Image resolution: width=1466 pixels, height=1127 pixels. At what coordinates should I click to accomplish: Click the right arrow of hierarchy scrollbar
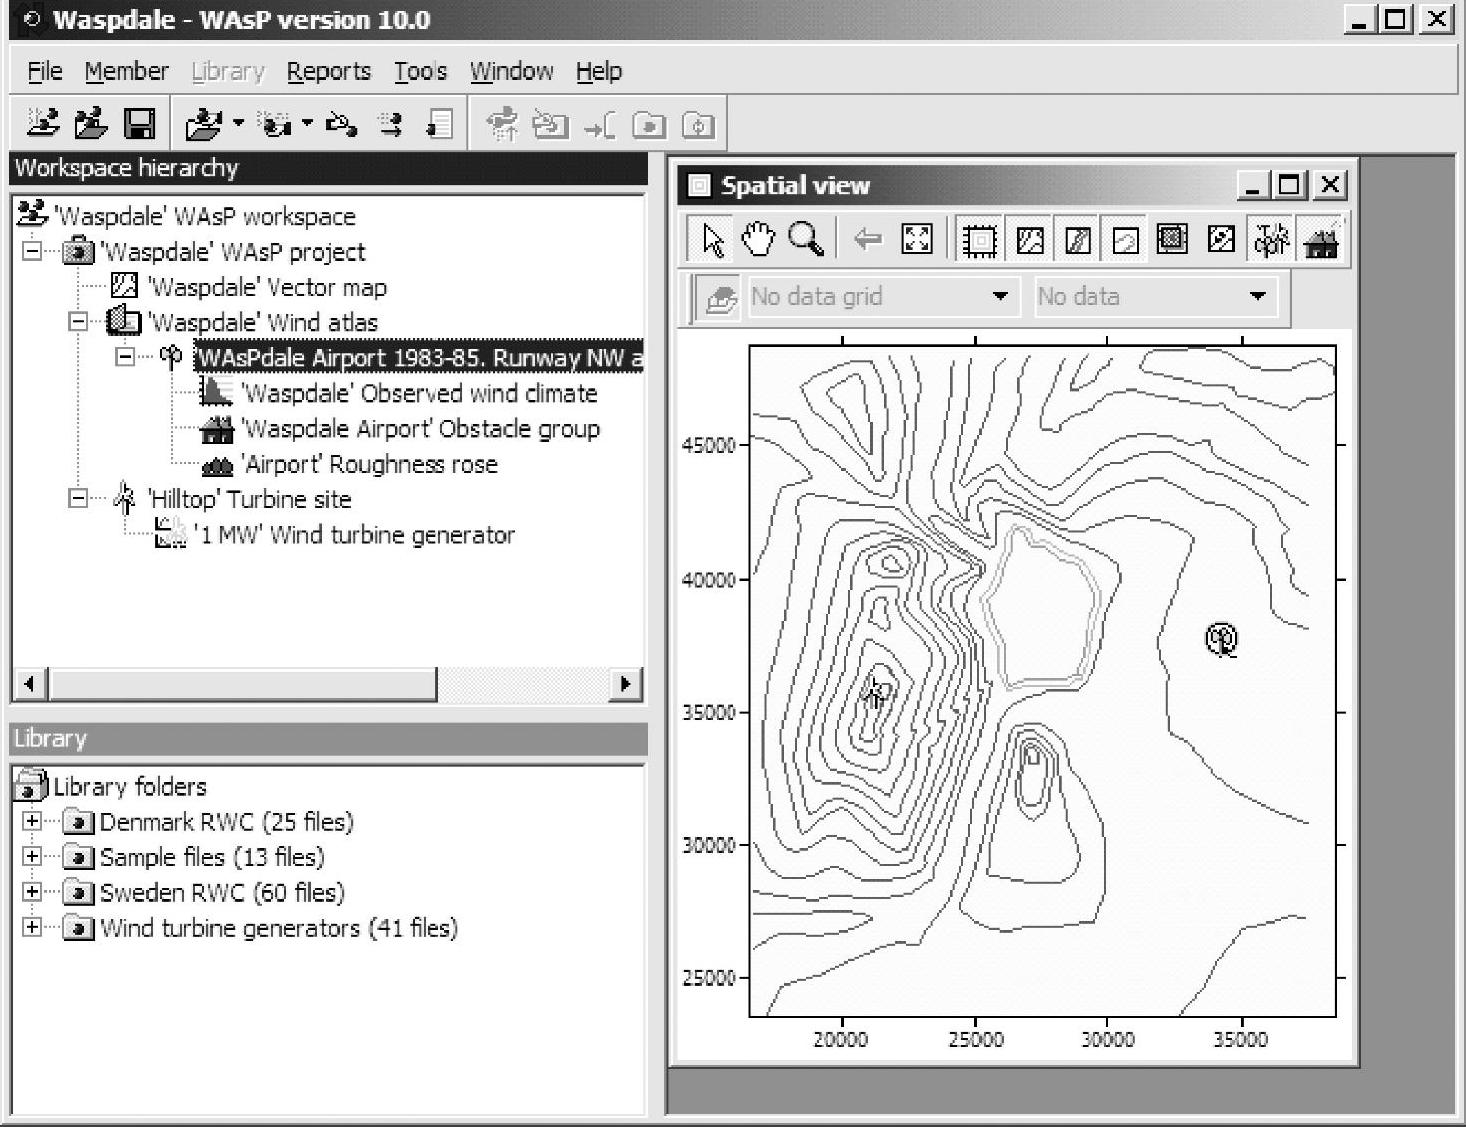626,684
